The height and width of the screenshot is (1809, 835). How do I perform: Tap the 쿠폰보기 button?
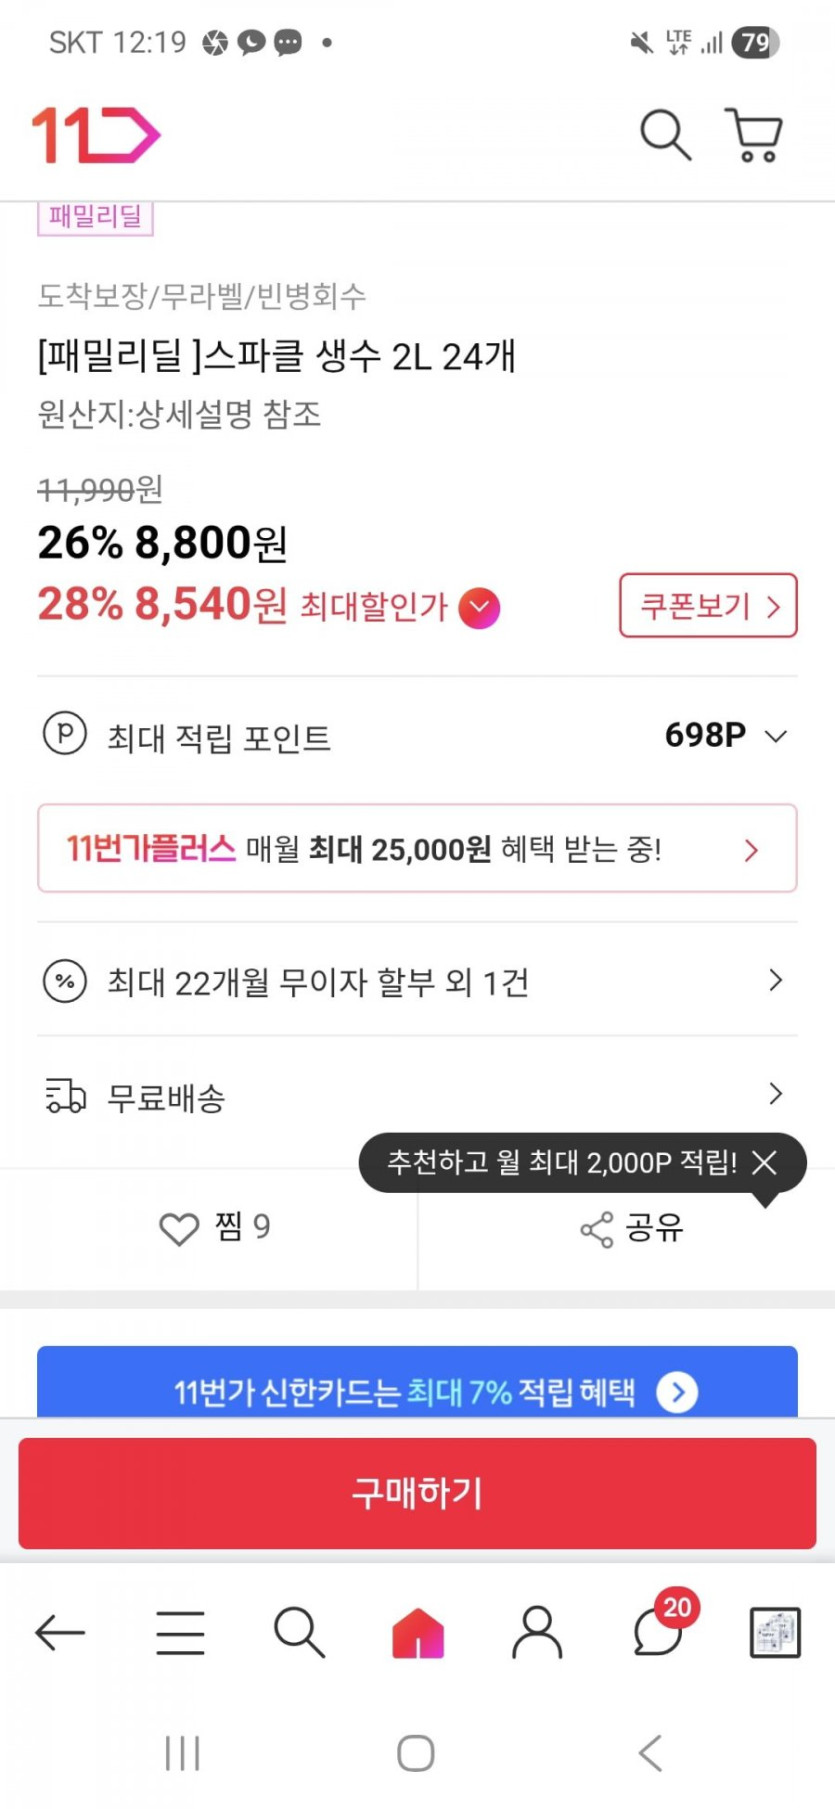708,606
